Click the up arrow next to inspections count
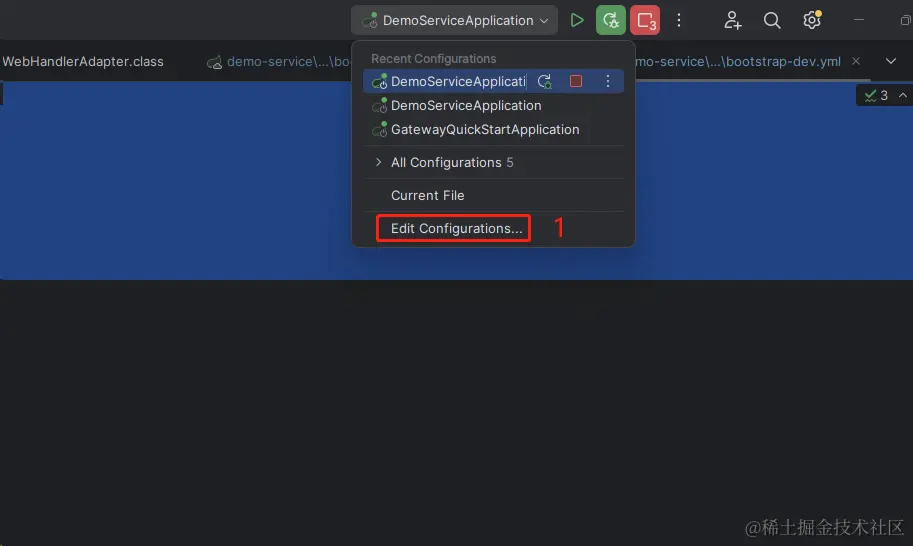The height and width of the screenshot is (546, 913). 903,95
